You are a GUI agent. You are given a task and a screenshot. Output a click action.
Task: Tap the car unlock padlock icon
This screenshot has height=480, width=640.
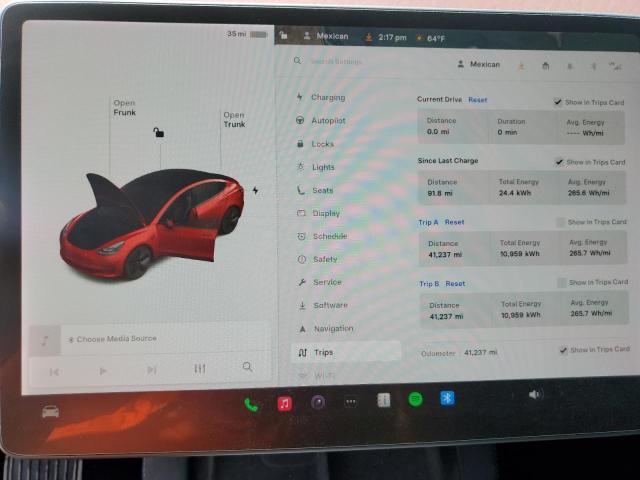(158, 132)
